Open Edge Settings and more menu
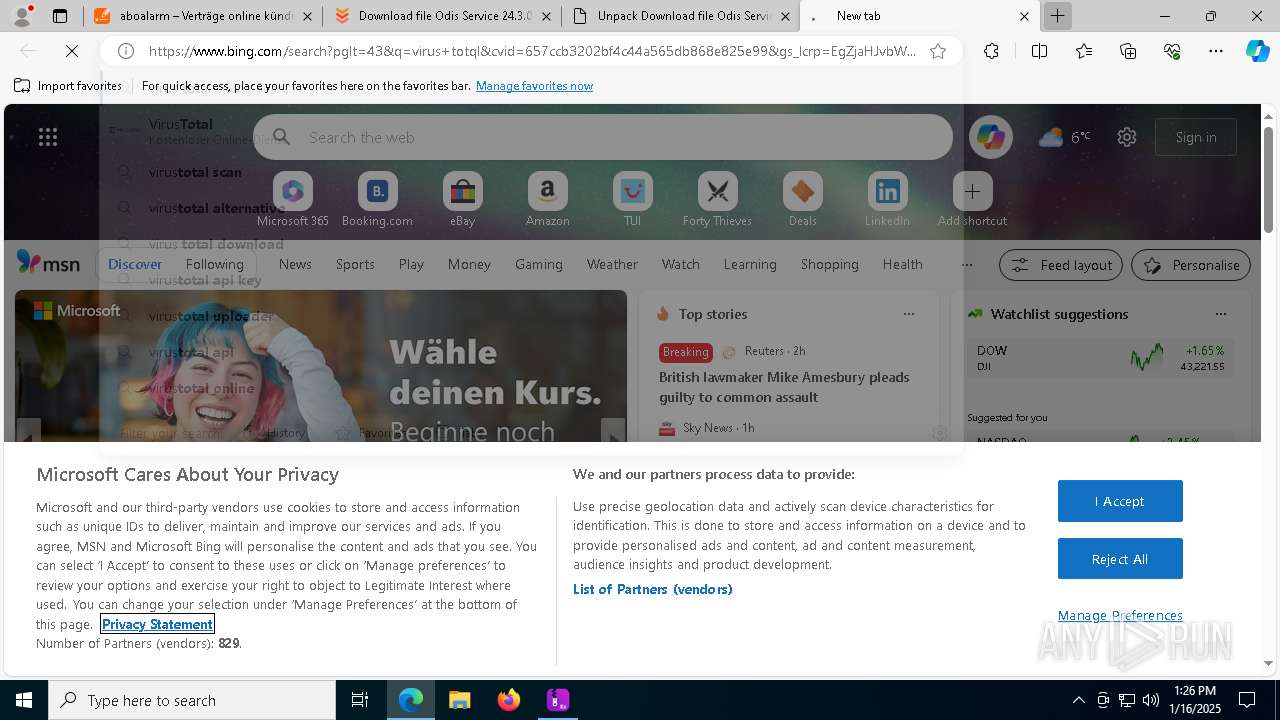 tap(1216, 51)
